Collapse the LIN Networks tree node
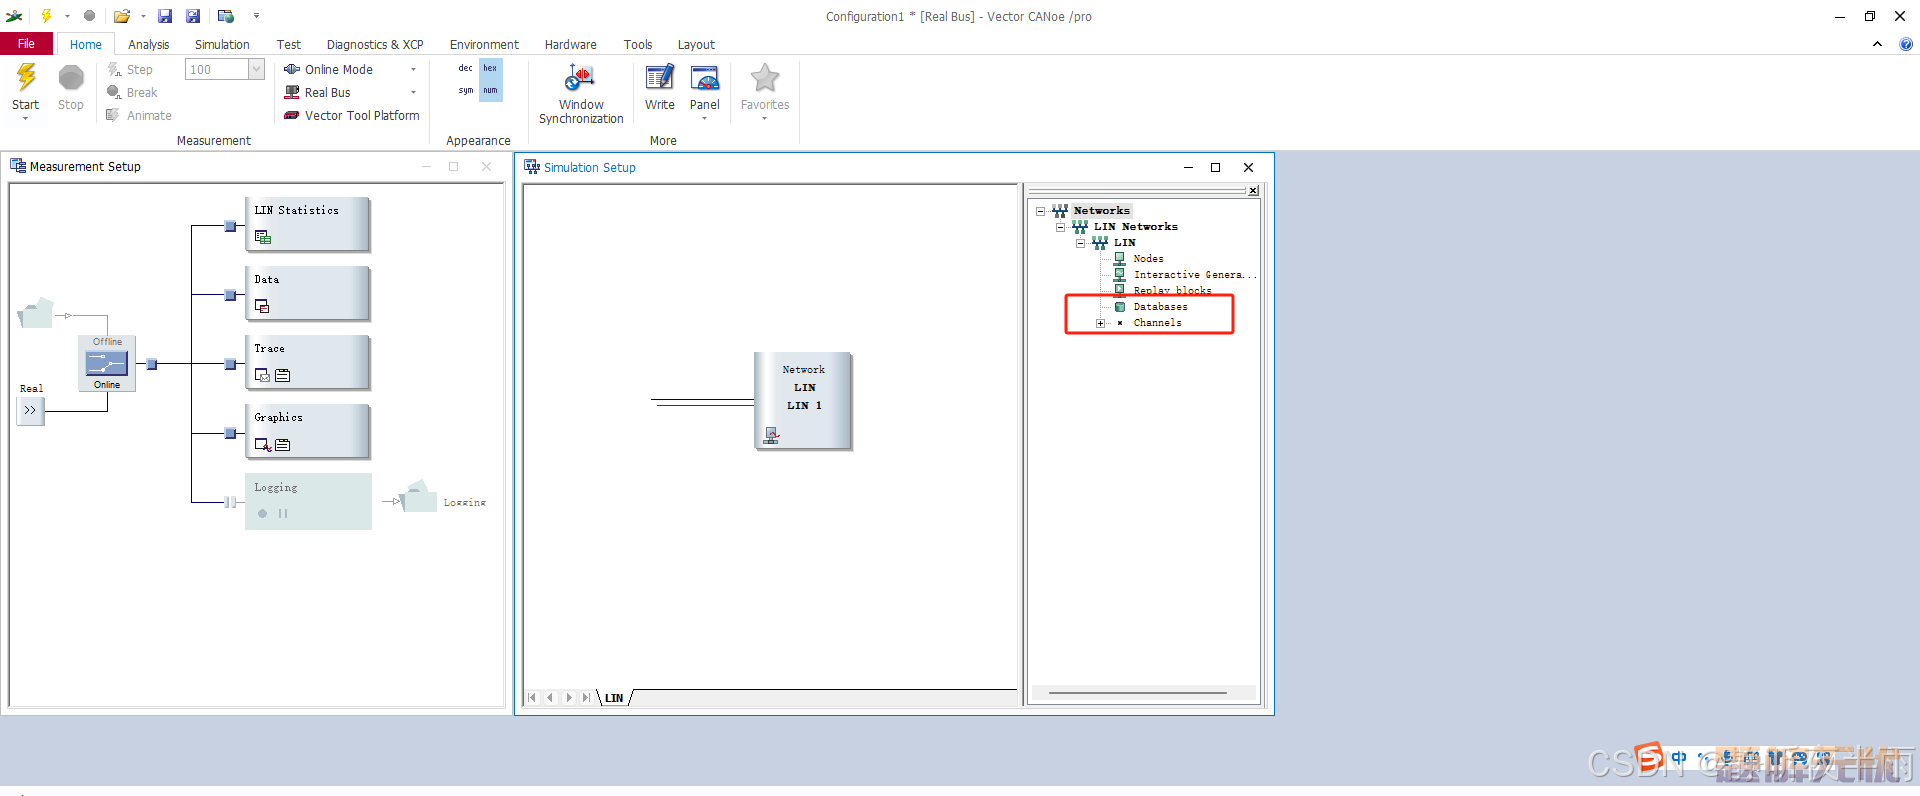This screenshot has height=796, width=1920. tap(1060, 227)
